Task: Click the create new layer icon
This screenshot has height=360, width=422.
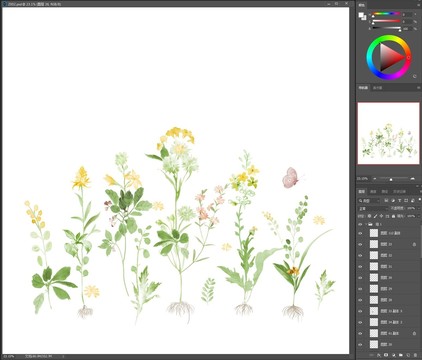Action: 408,355
